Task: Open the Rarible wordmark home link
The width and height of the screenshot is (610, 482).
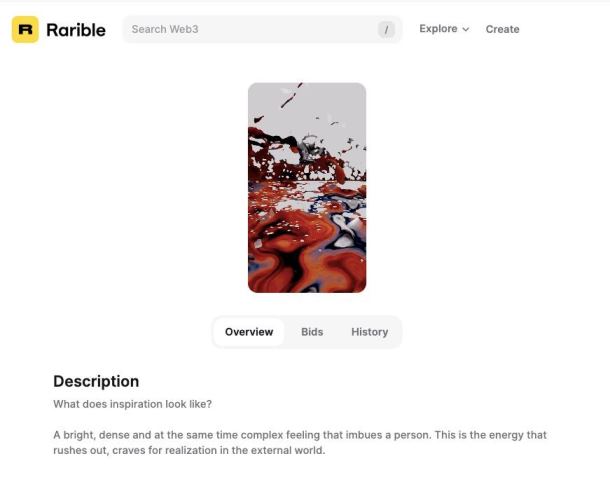Action: point(76,30)
